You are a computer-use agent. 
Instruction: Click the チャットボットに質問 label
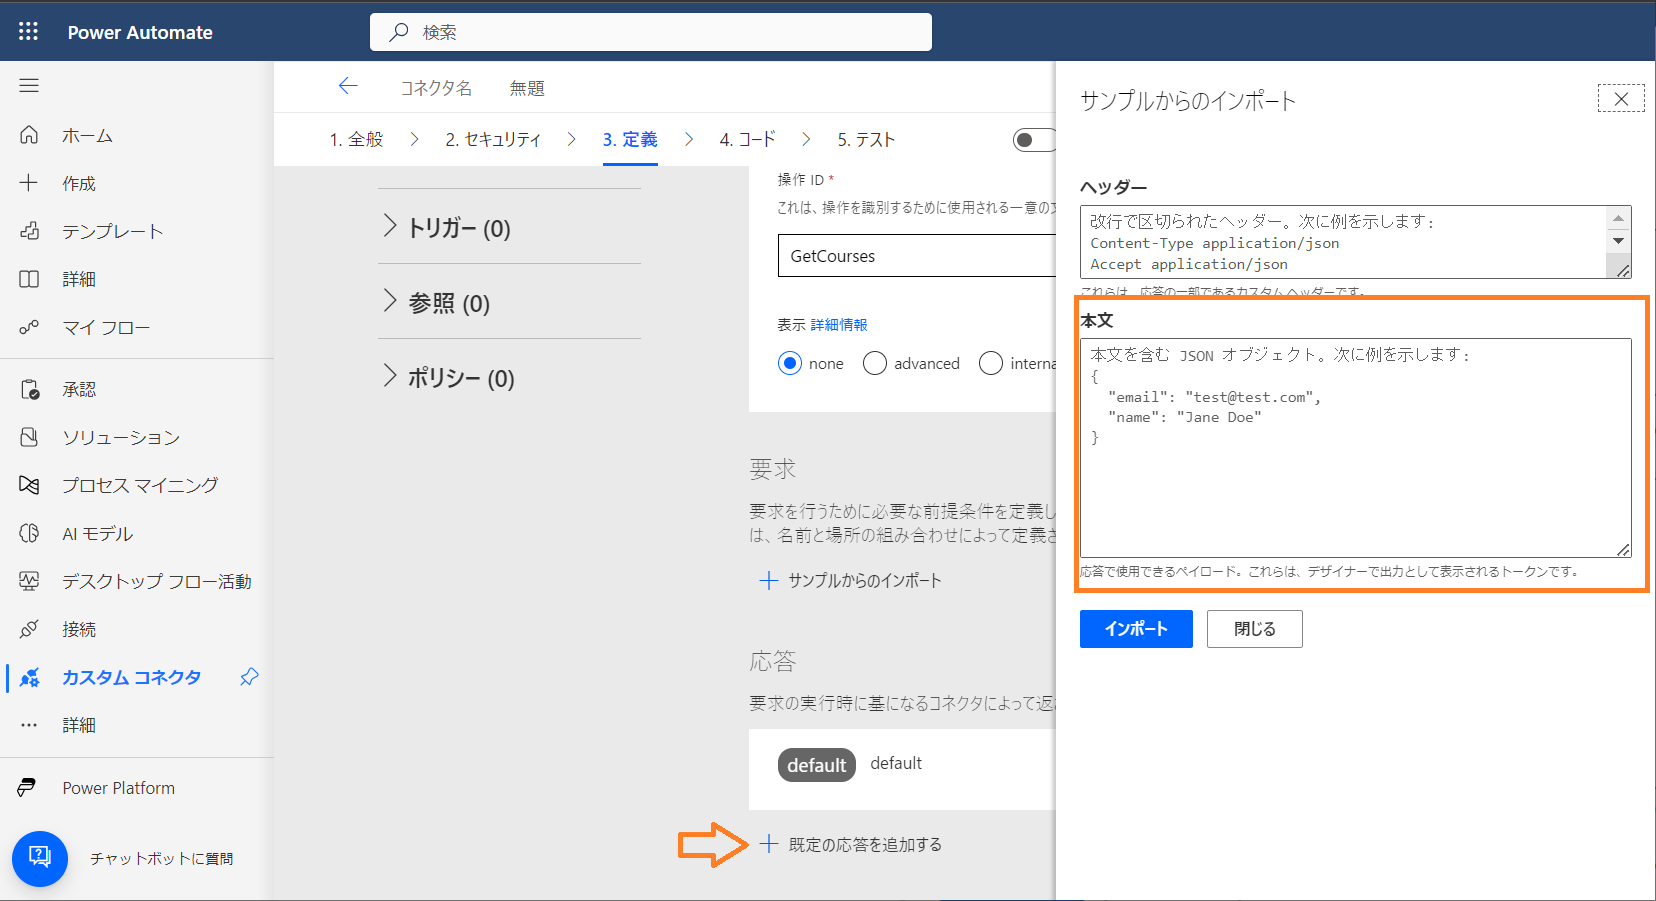pos(161,858)
